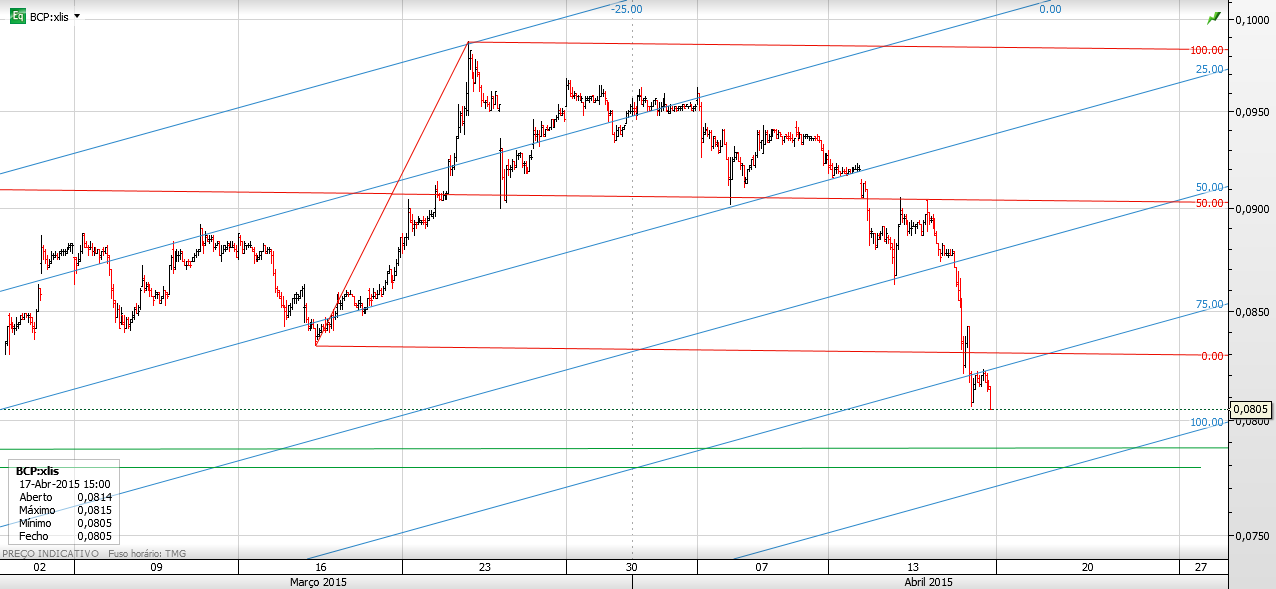Click the blue 75.00 channel label

pyautogui.click(x=1210, y=304)
